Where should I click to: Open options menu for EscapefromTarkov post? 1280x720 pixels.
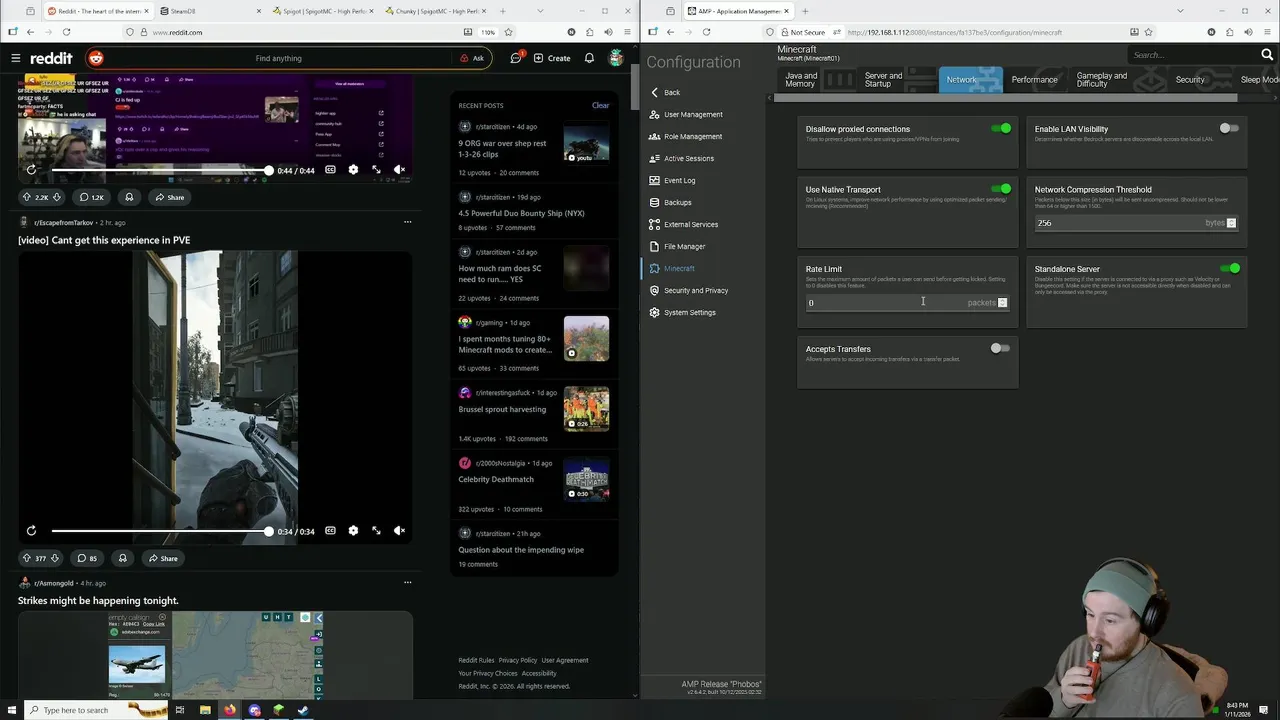click(407, 222)
